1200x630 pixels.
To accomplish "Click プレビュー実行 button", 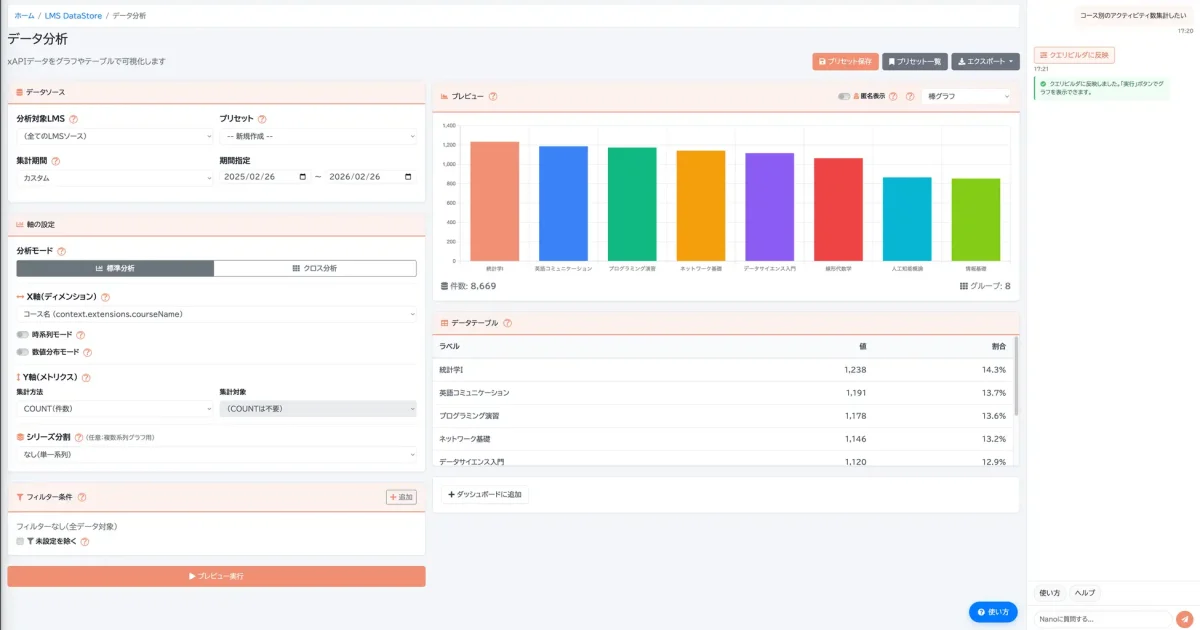I will [x=216, y=576].
